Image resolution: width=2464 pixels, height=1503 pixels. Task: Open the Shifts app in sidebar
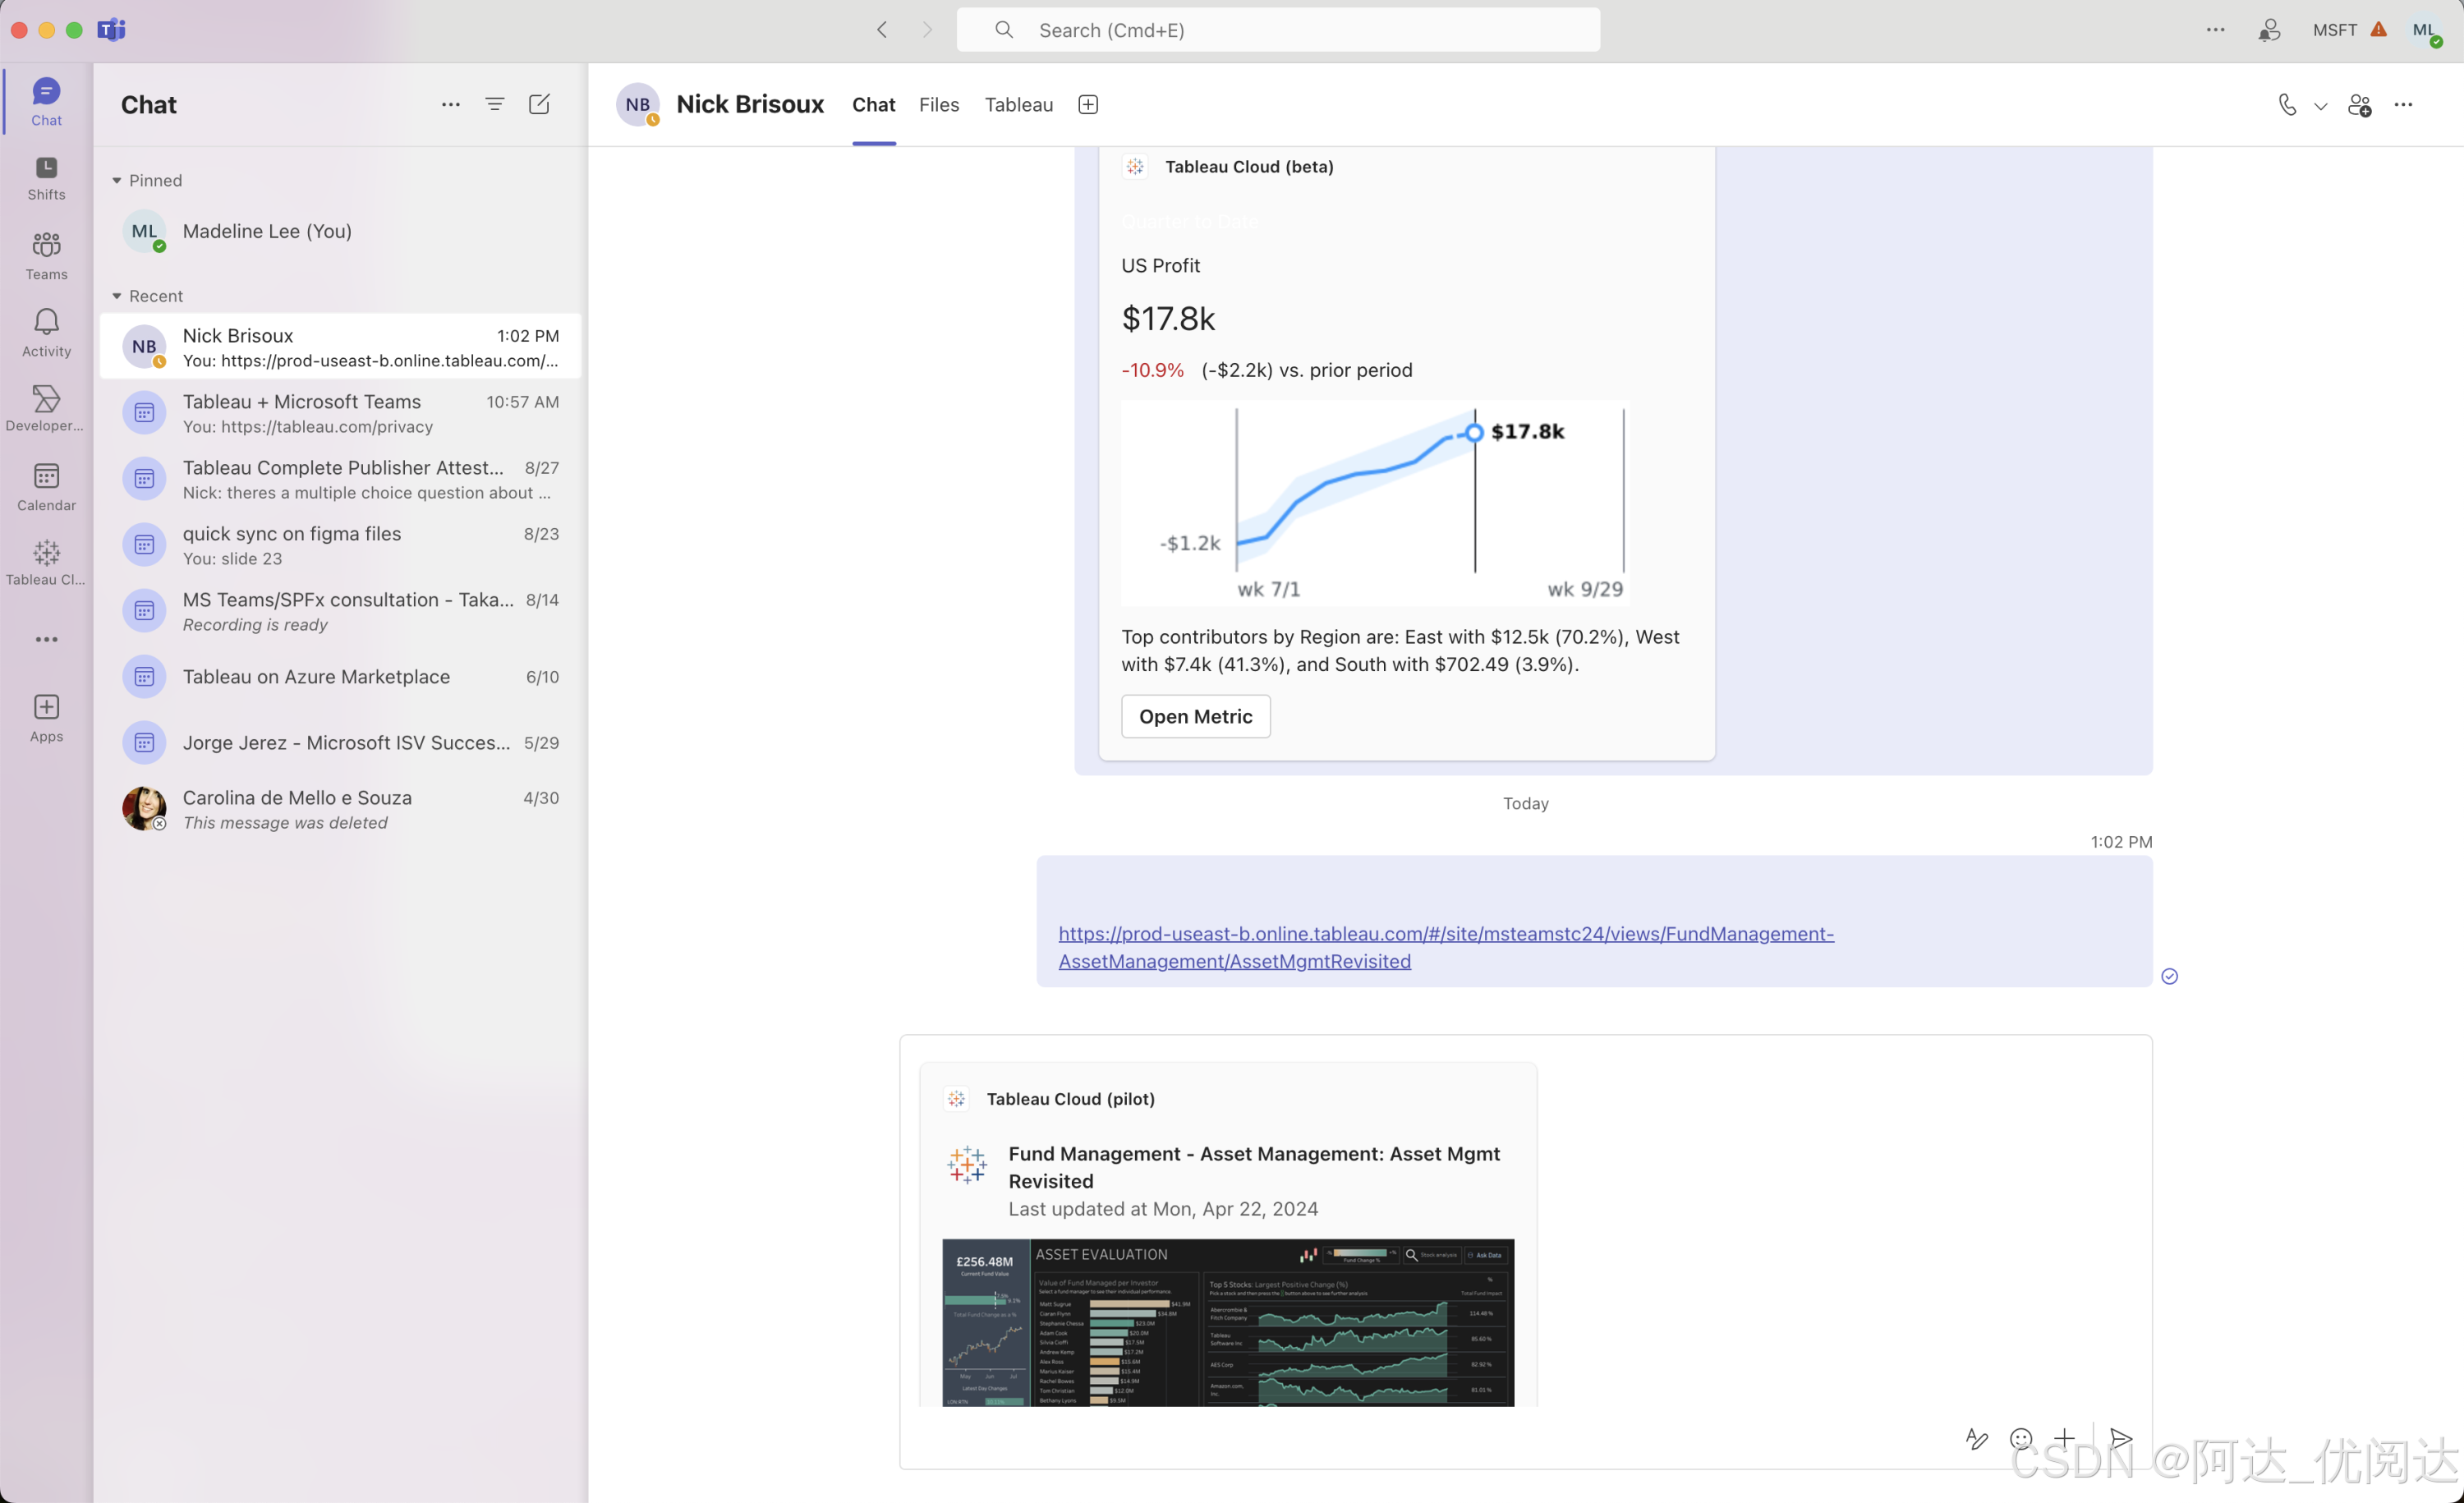(46, 177)
